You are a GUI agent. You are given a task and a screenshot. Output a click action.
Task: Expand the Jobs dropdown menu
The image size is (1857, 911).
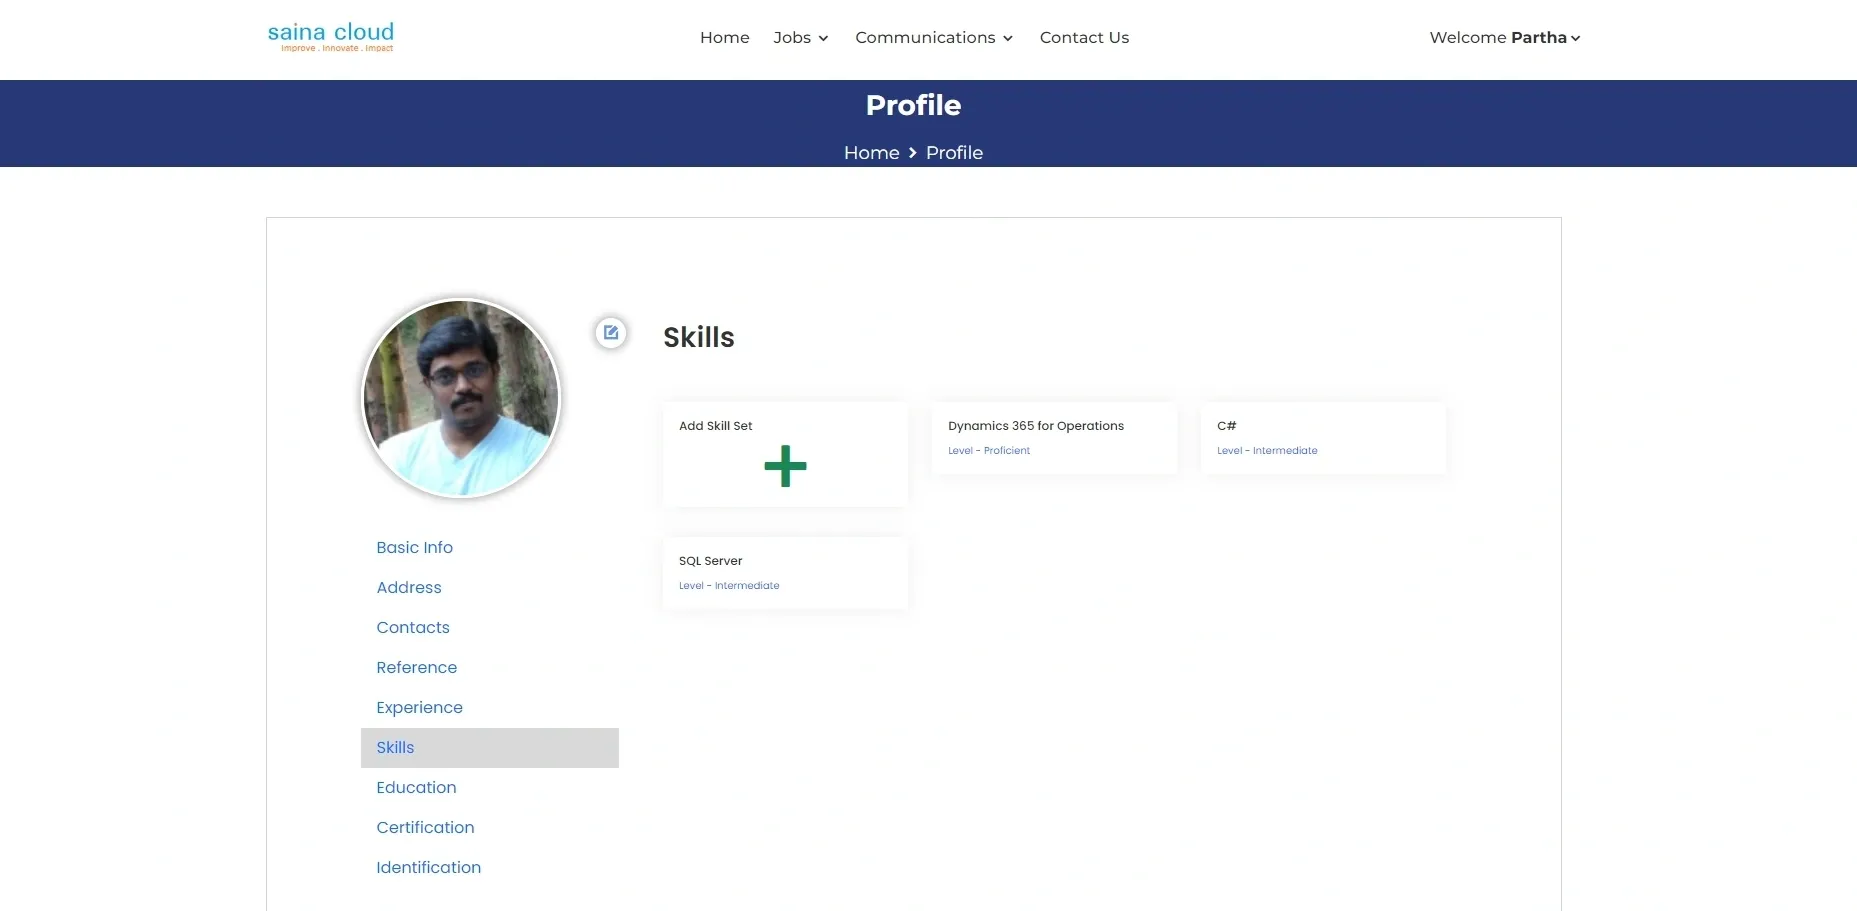pos(800,38)
